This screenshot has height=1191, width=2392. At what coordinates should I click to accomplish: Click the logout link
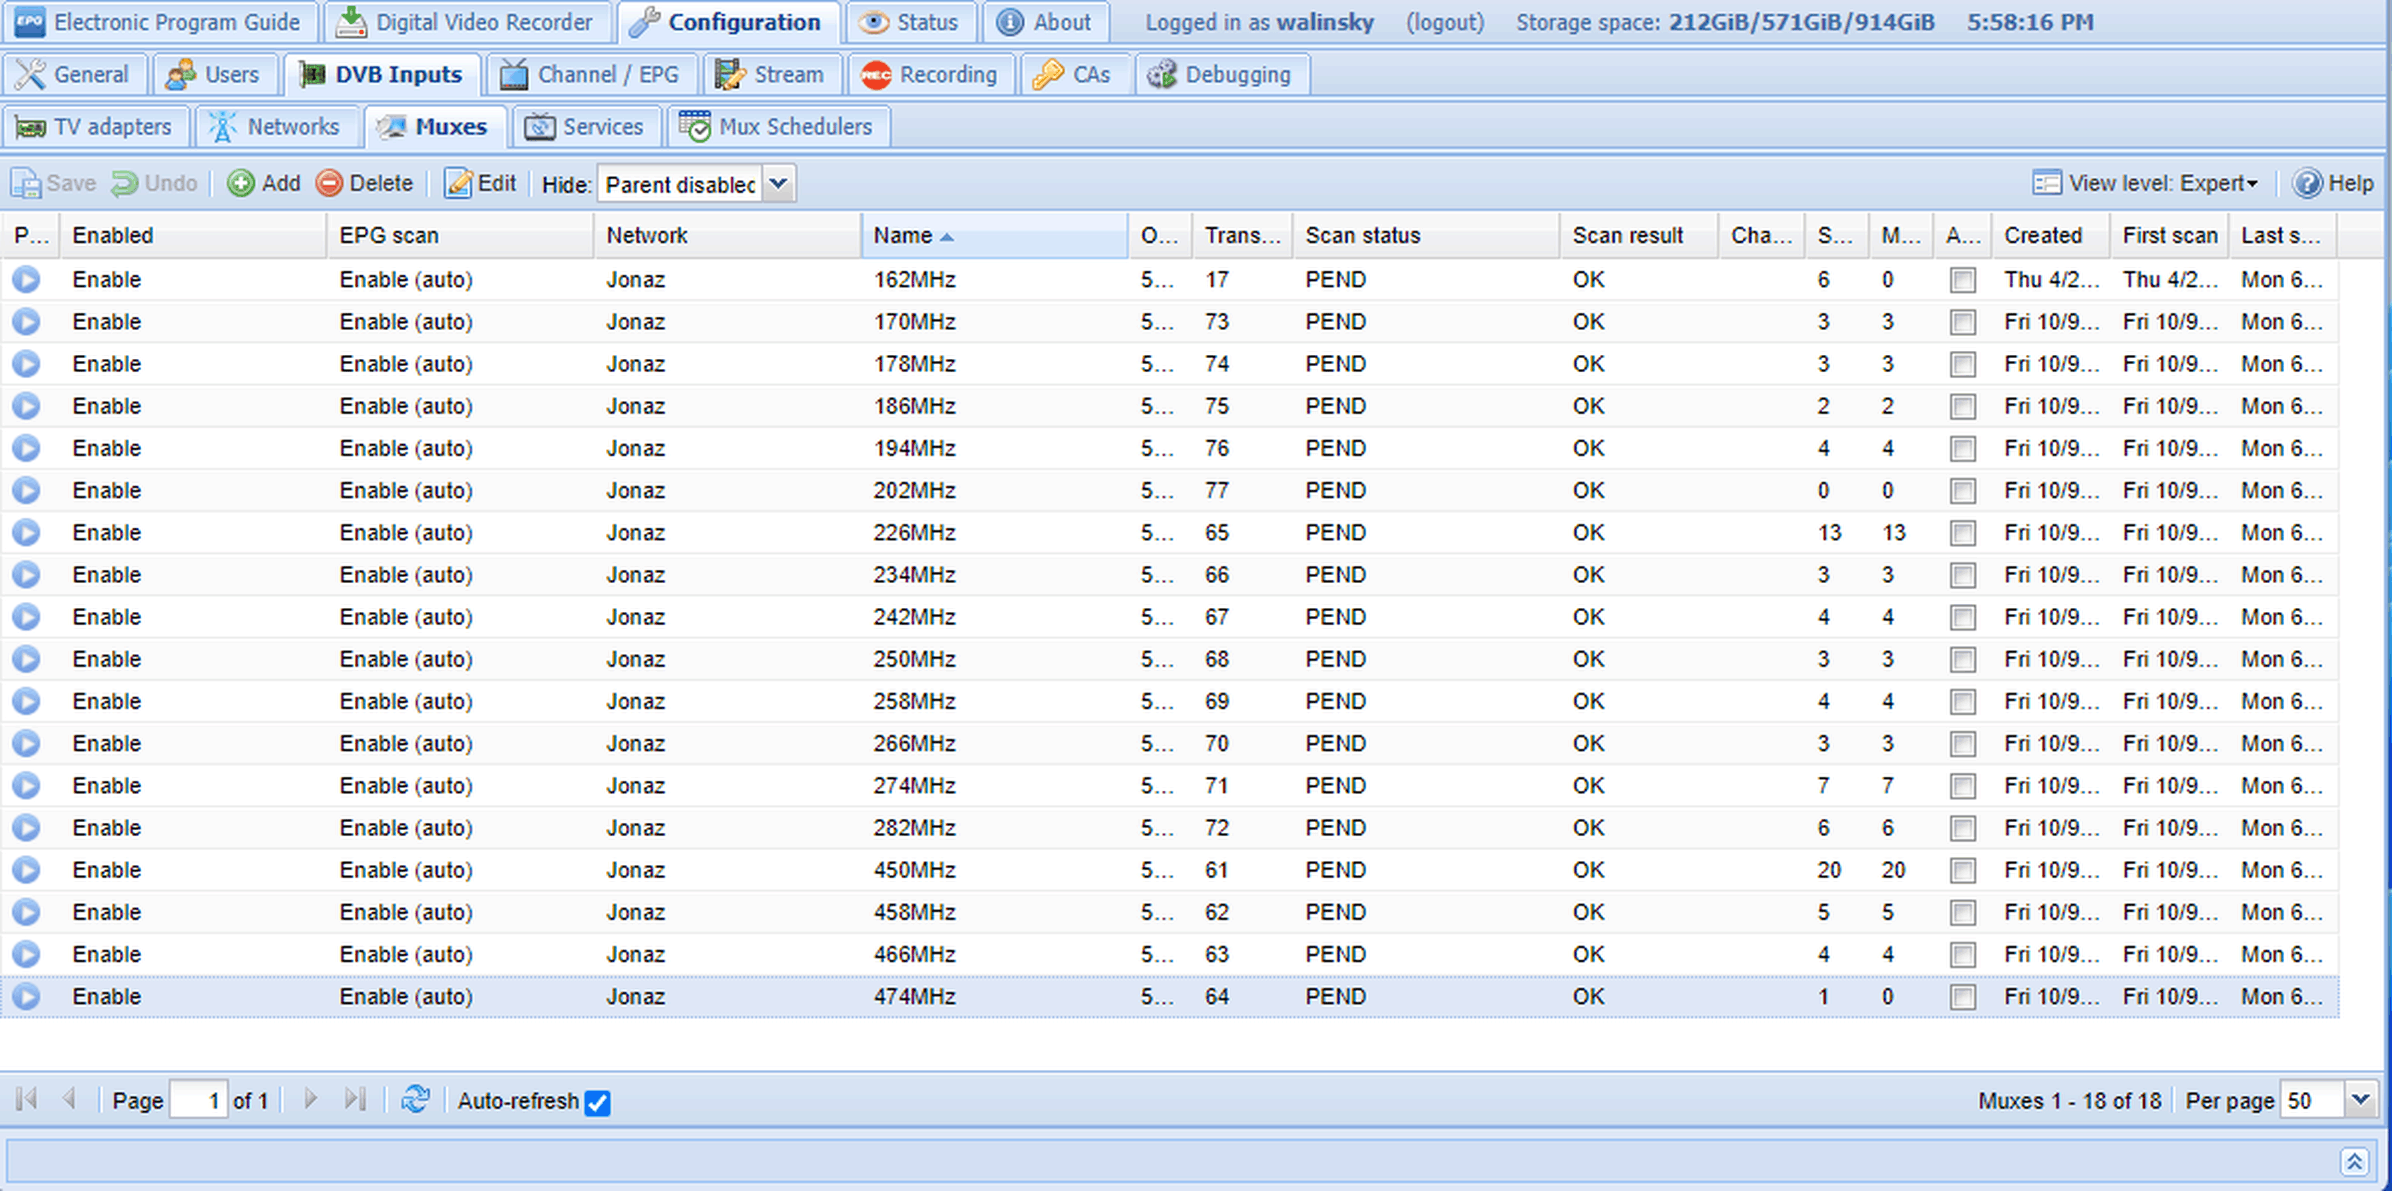pyautogui.click(x=1444, y=22)
